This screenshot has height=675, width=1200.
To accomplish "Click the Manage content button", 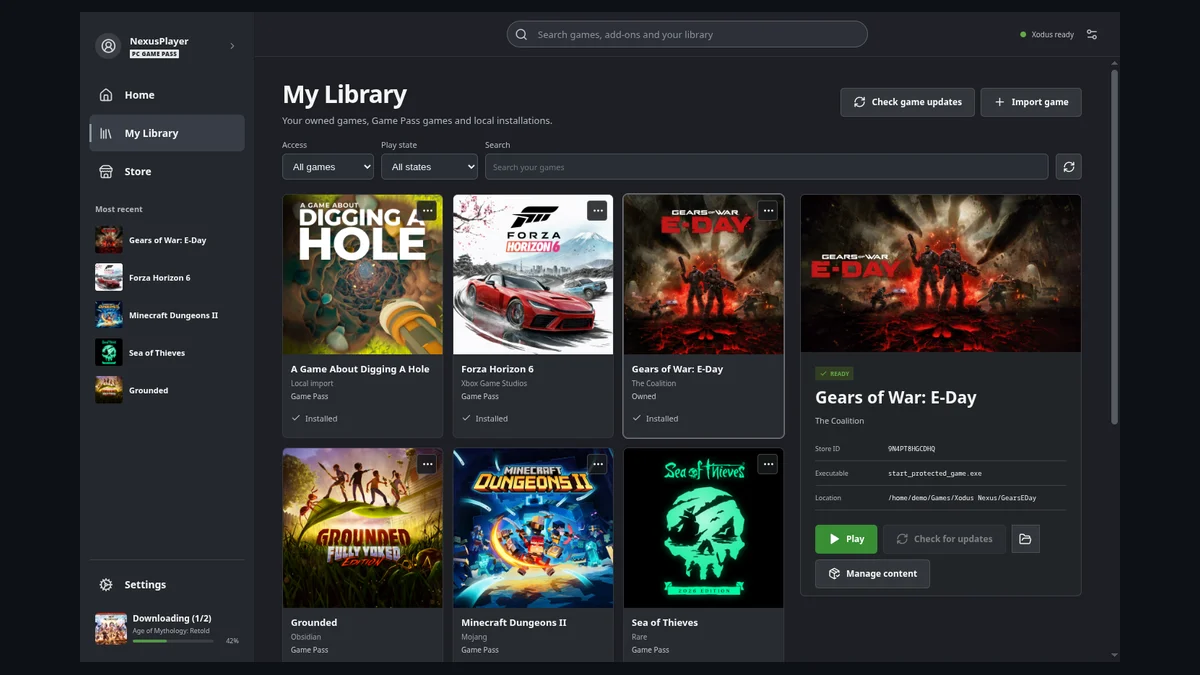I will (872, 574).
